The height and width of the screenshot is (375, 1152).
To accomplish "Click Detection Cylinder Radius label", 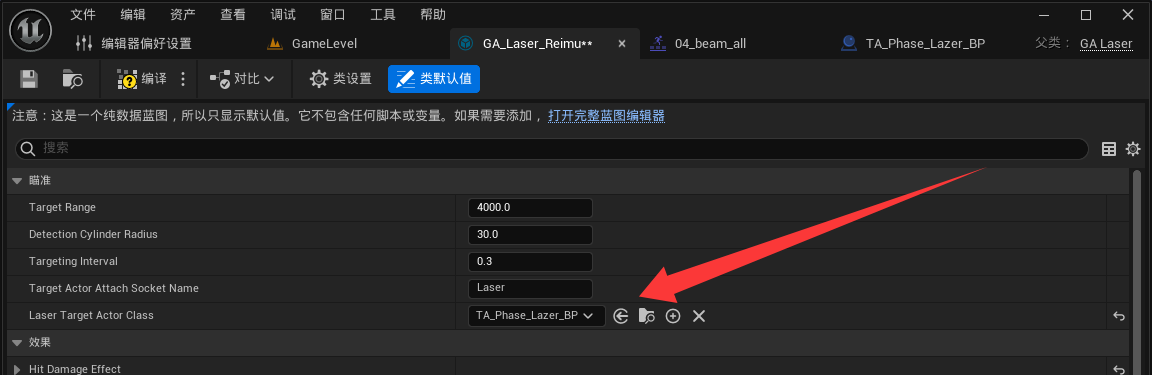I will tap(93, 235).
